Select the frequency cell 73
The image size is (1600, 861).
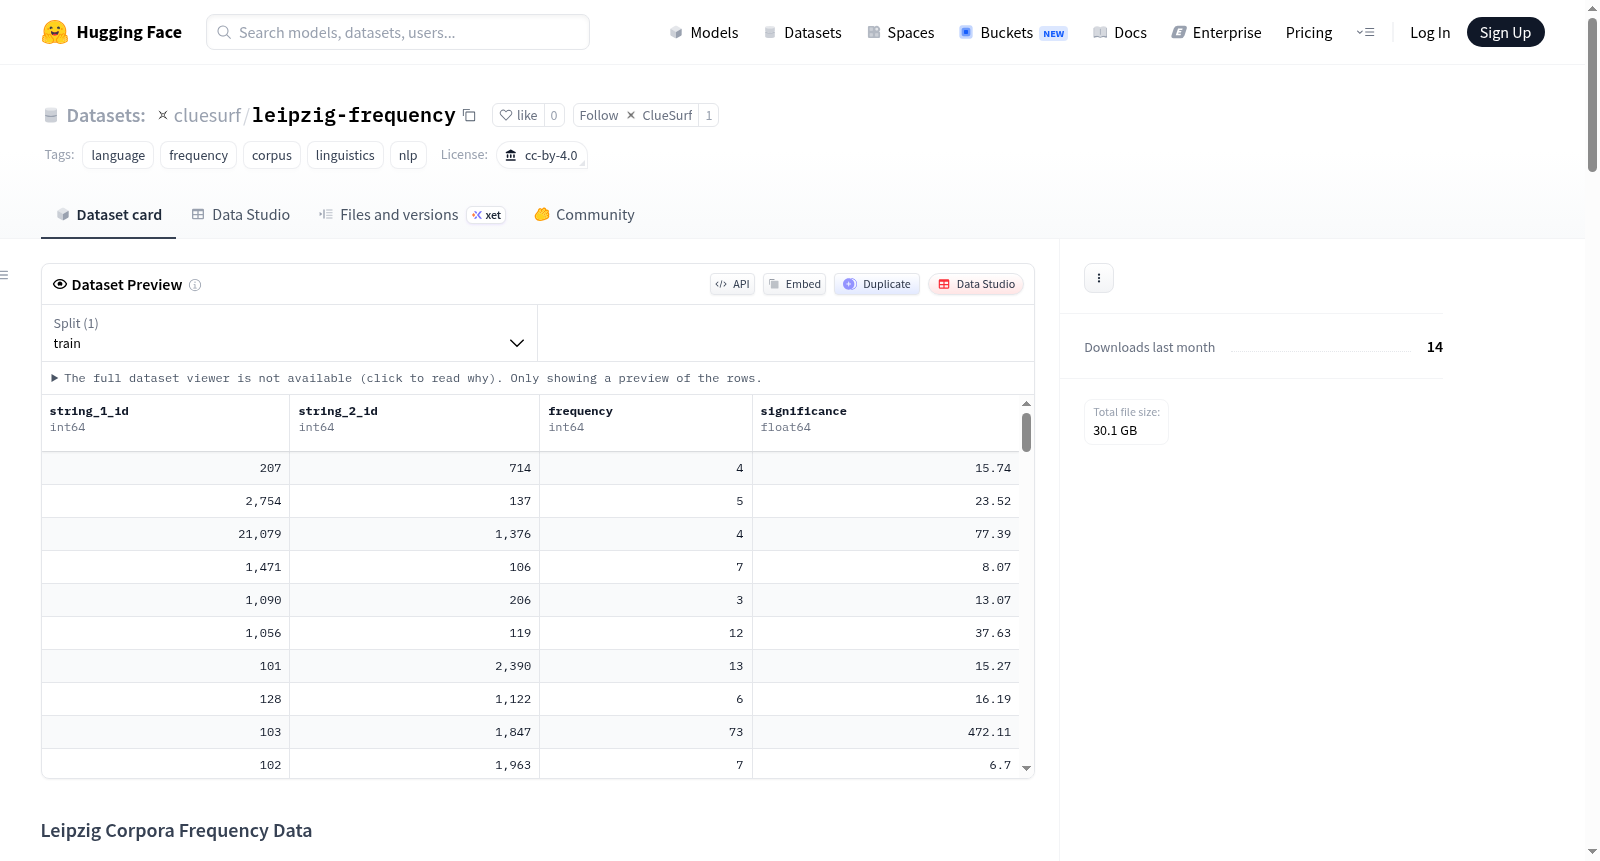tap(646, 732)
